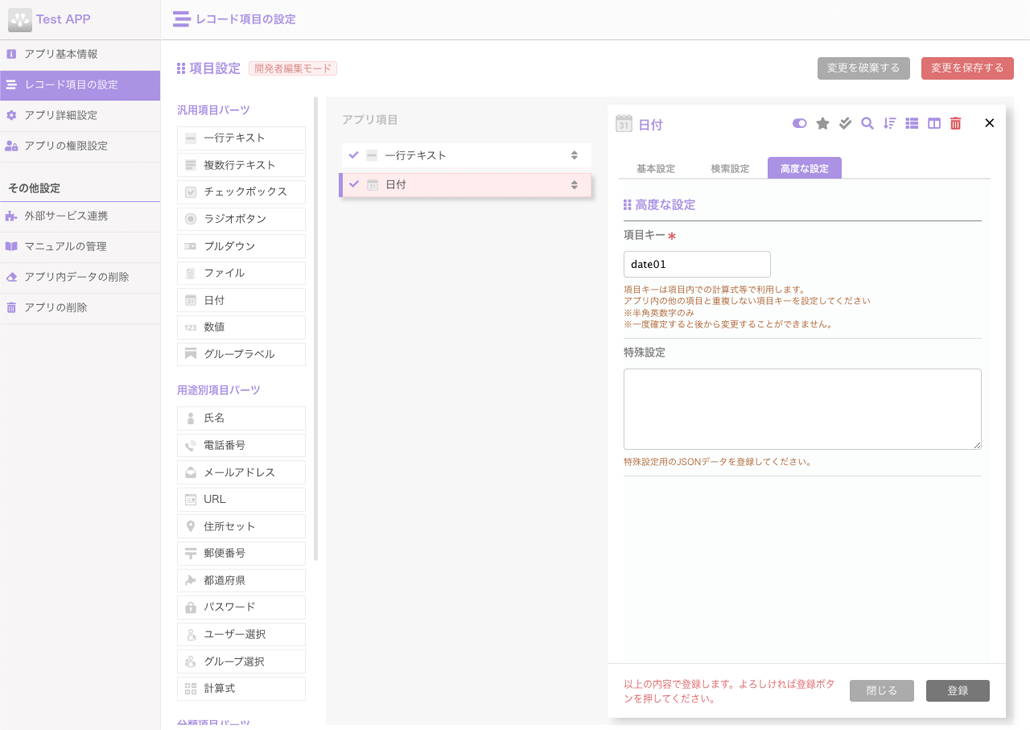1030x730 pixels.
Task: Select the 高度な設定 tab
Action: click(x=804, y=168)
